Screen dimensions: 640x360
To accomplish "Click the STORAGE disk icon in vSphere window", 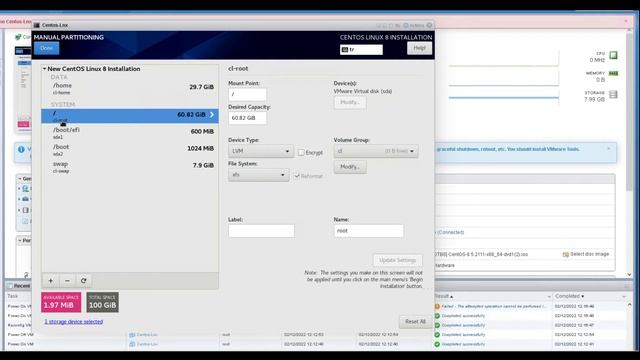I will [x=613, y=94].
